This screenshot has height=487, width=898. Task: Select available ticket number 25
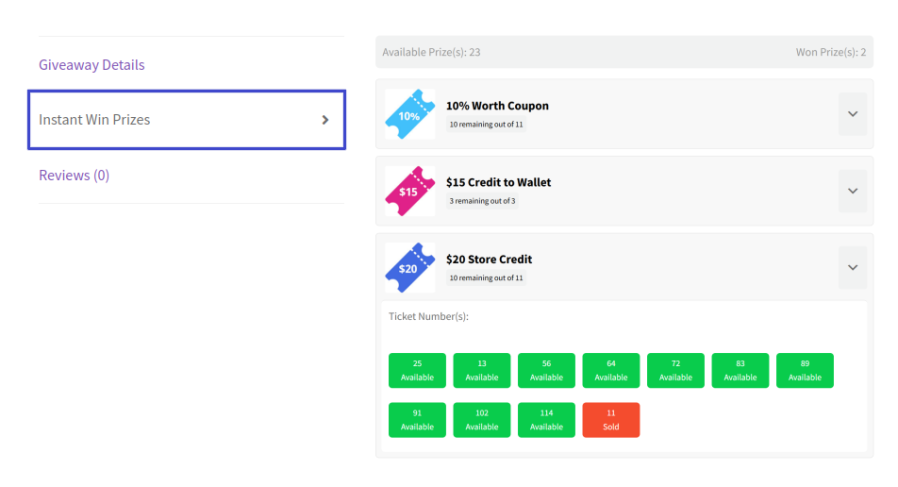417,370
